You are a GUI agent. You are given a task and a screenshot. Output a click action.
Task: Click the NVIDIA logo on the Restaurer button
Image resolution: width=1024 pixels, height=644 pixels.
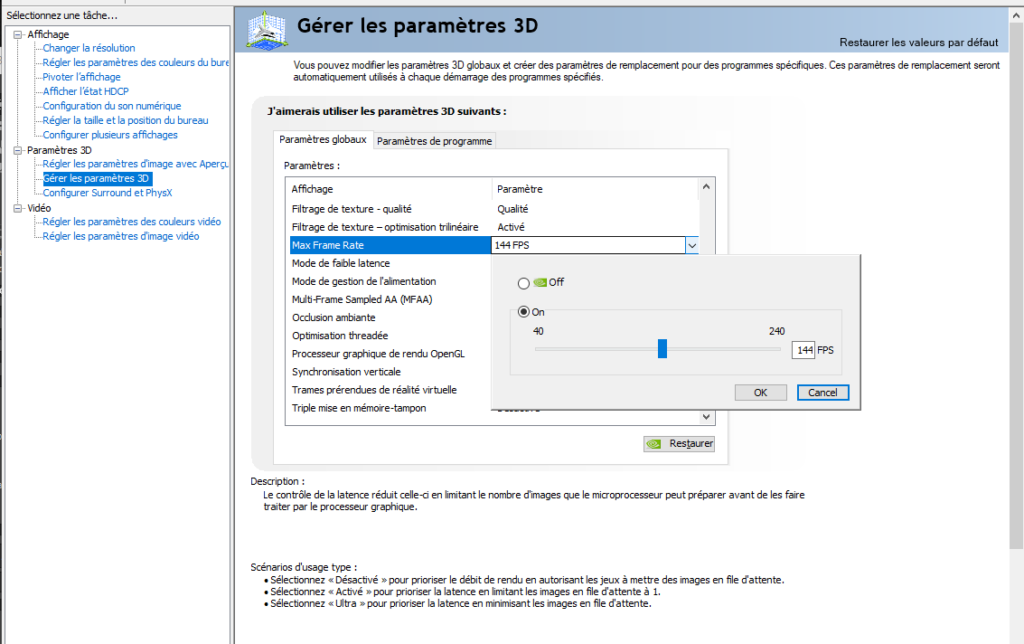pyautogui.click(x=654, y=443)
